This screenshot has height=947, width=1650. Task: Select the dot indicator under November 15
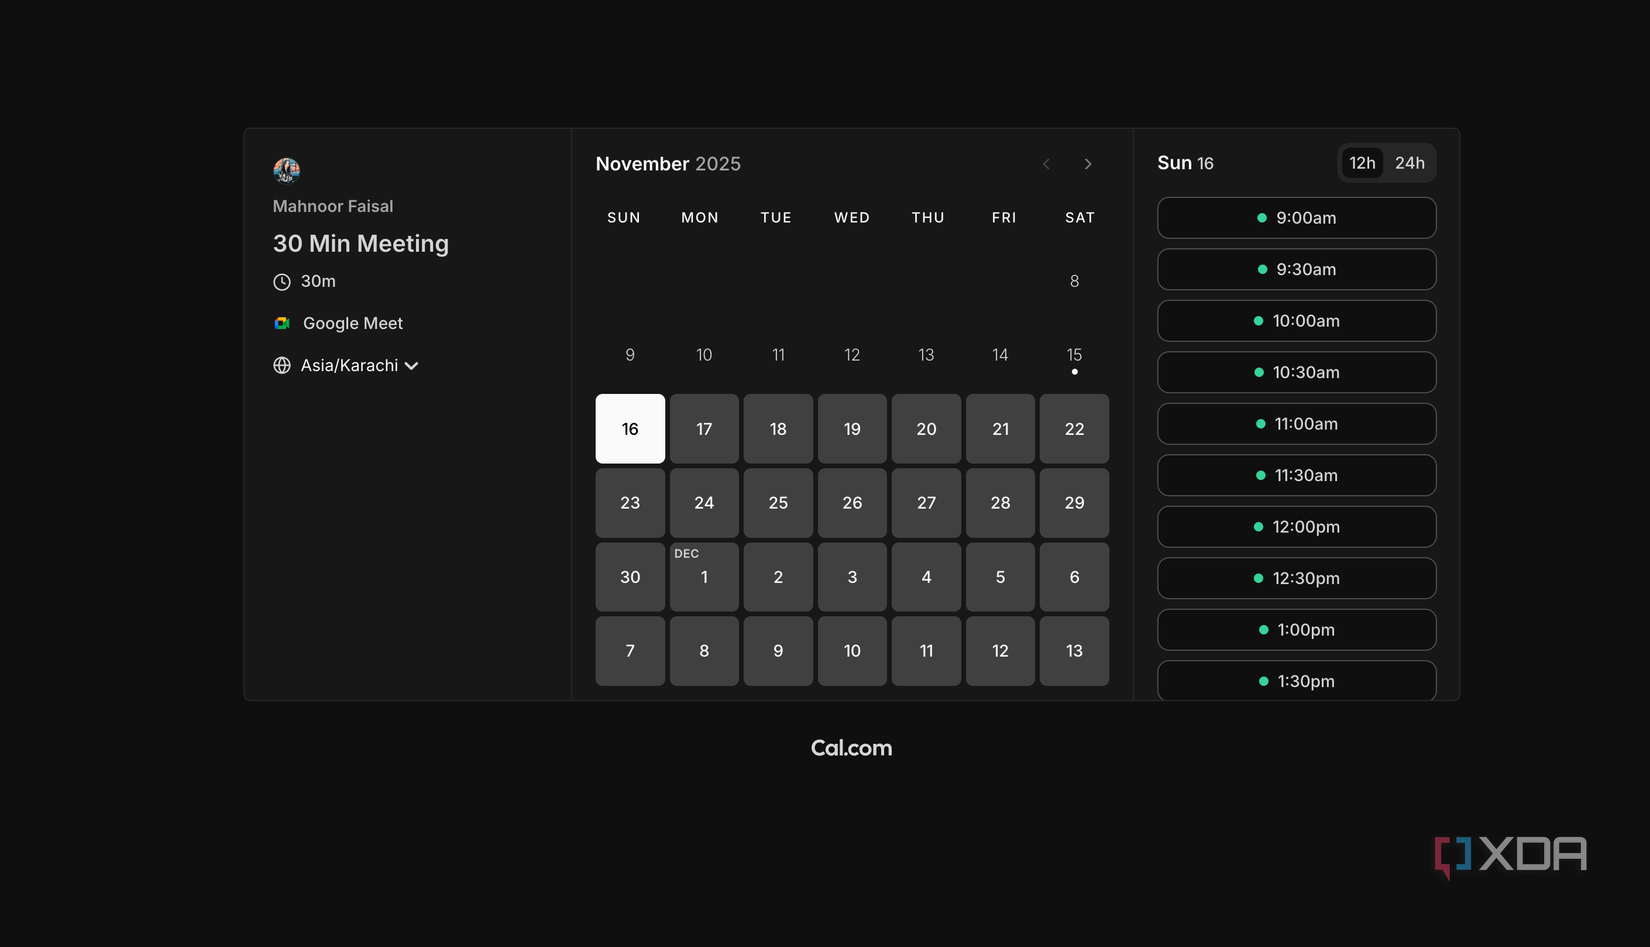pyautogui.click(x=1075, y=371)
